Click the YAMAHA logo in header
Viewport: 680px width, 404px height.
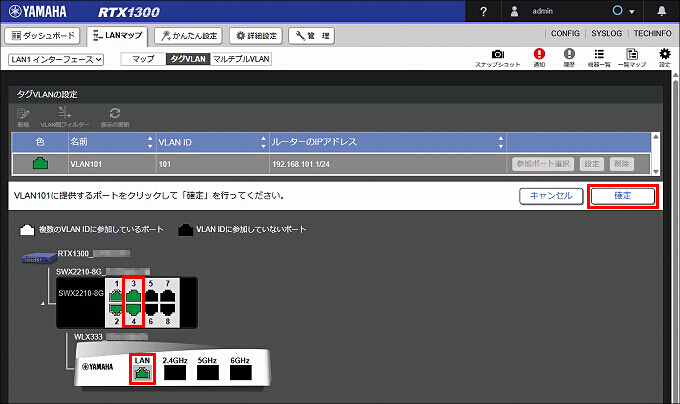[38, 11]
